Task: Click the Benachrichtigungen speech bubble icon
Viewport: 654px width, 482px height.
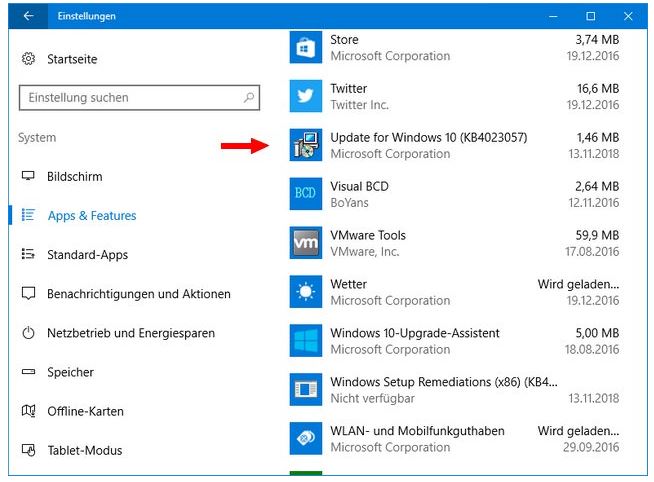Action: coord(28,294)
